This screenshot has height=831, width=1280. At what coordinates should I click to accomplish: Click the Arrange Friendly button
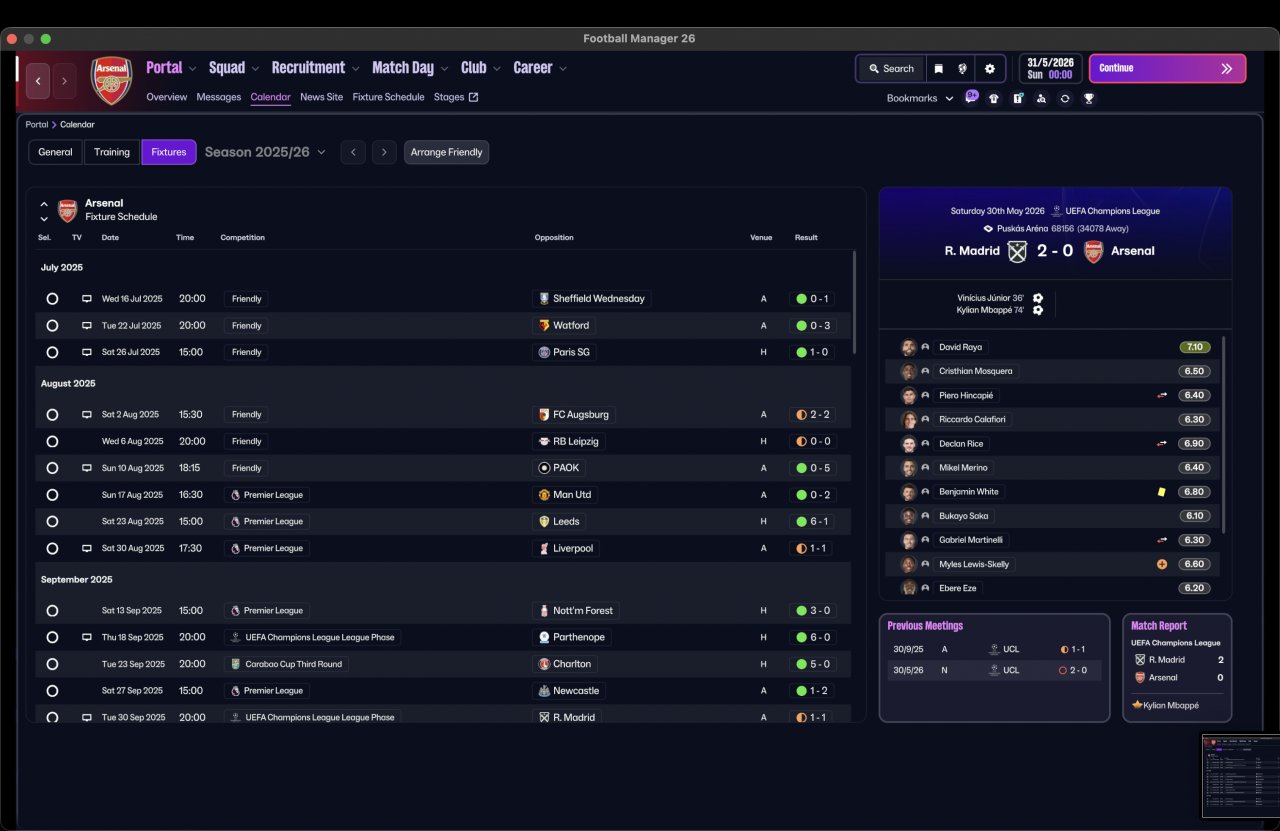(447, 152)
